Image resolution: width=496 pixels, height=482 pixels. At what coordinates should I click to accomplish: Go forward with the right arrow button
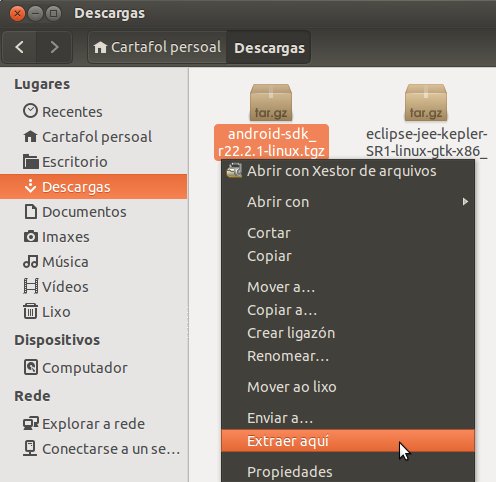[54, 47]
